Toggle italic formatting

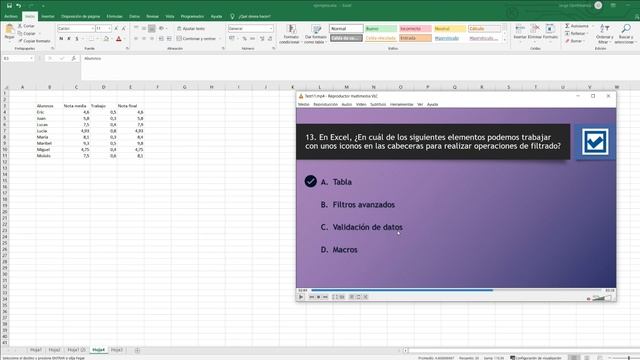click(69, 39)
